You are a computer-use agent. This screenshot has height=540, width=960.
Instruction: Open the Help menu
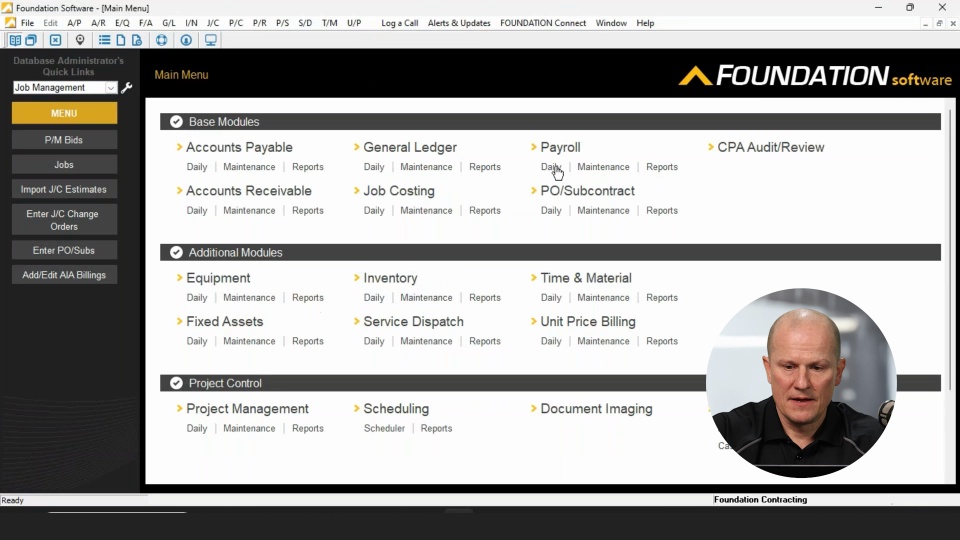tap(645, 23)
